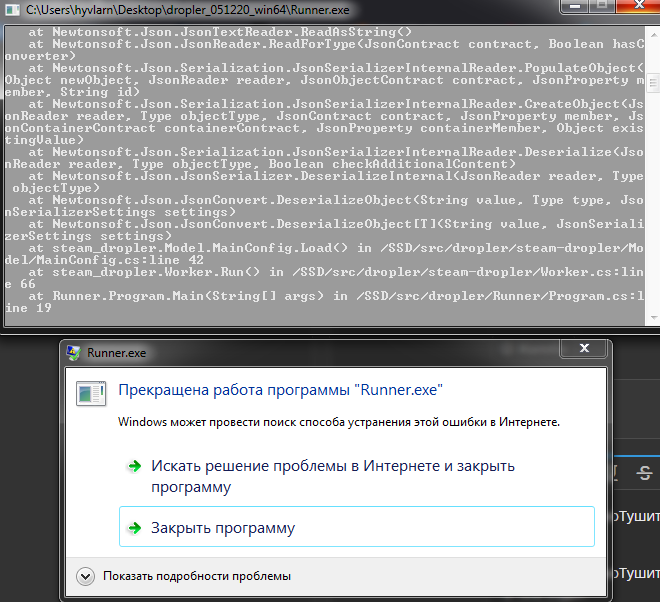660x602 pixels.
Task: Click the text 'MainConfig.cs:line 42'
Action: tap(120, 260)
